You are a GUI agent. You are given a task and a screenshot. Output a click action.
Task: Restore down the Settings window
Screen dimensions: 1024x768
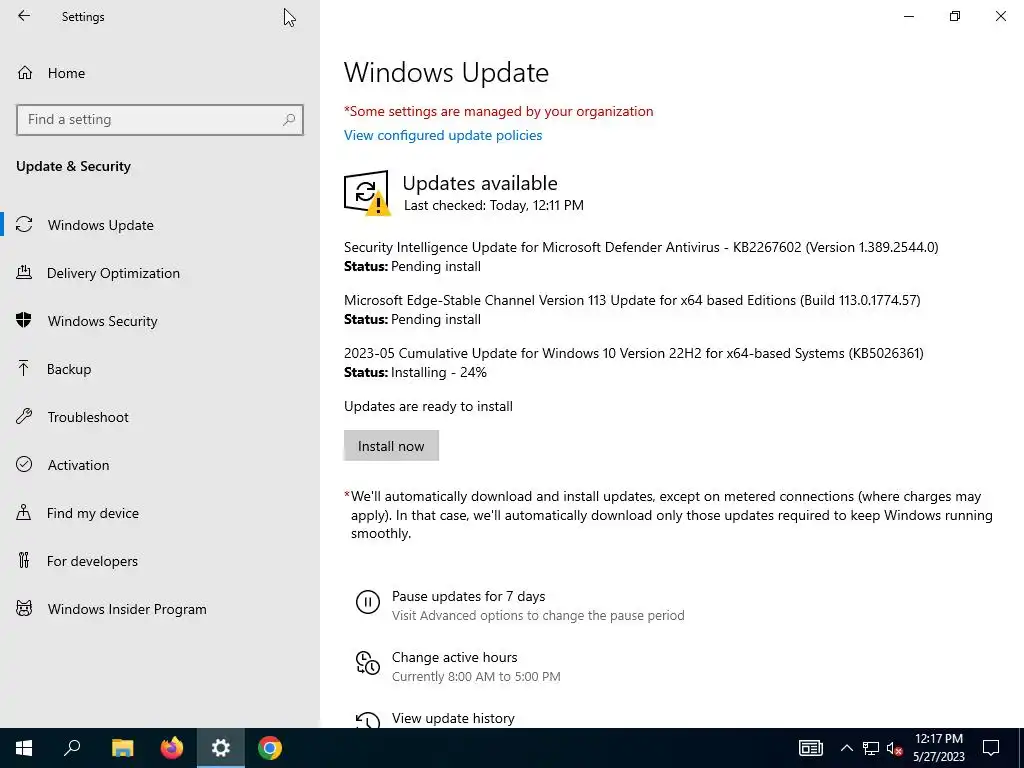[x=955, y=16]
